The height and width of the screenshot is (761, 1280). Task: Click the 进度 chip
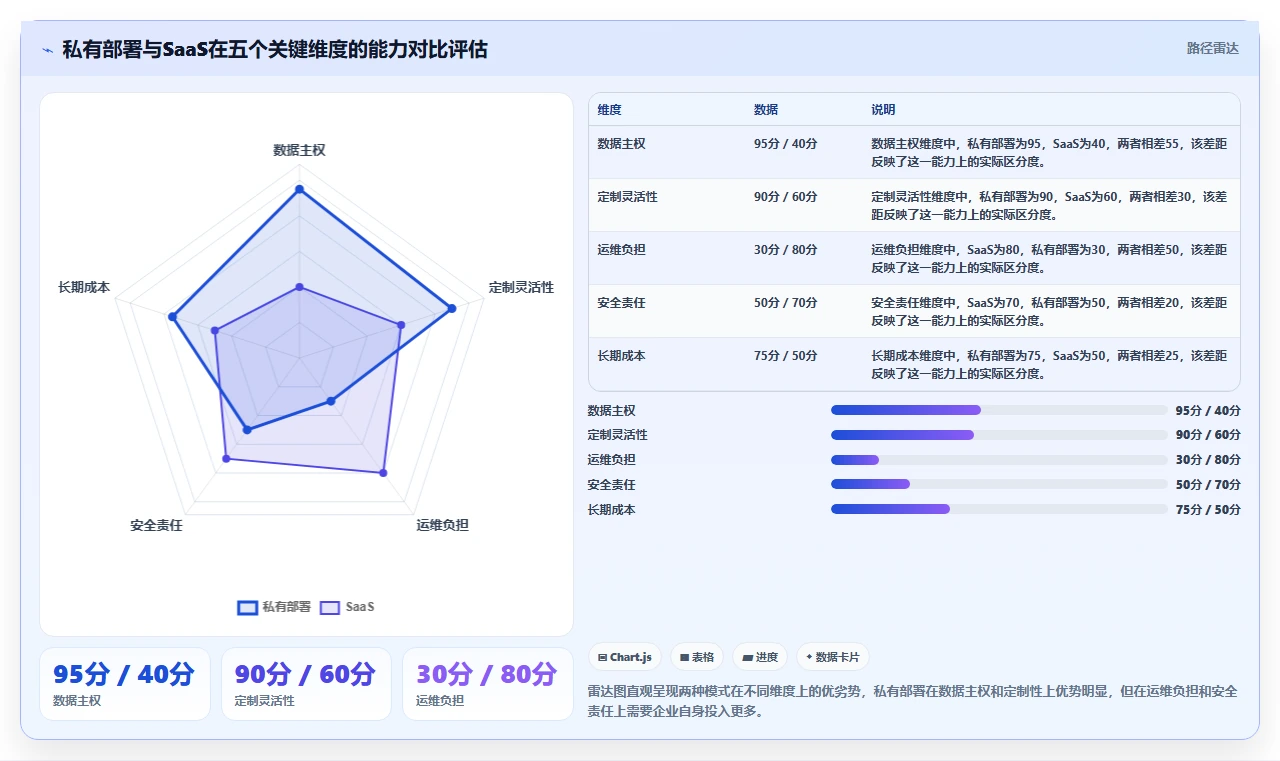(760, 657)
